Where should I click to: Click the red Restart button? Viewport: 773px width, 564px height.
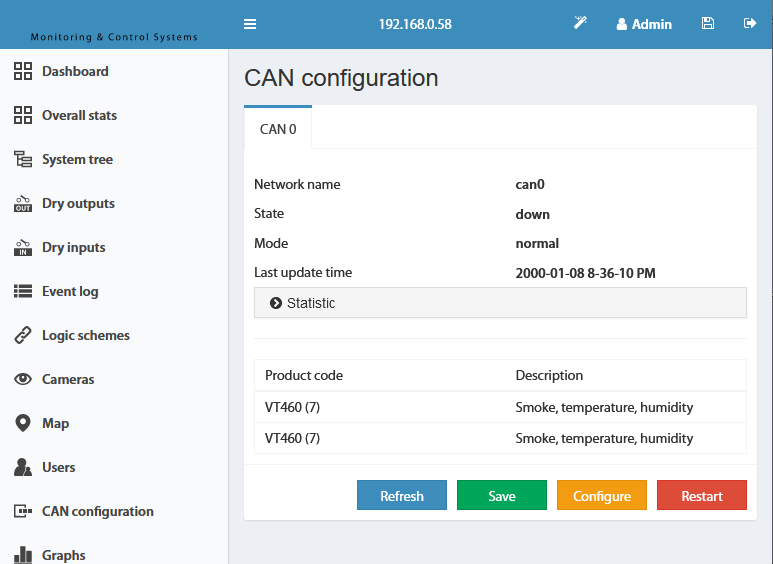pos(702,495)
